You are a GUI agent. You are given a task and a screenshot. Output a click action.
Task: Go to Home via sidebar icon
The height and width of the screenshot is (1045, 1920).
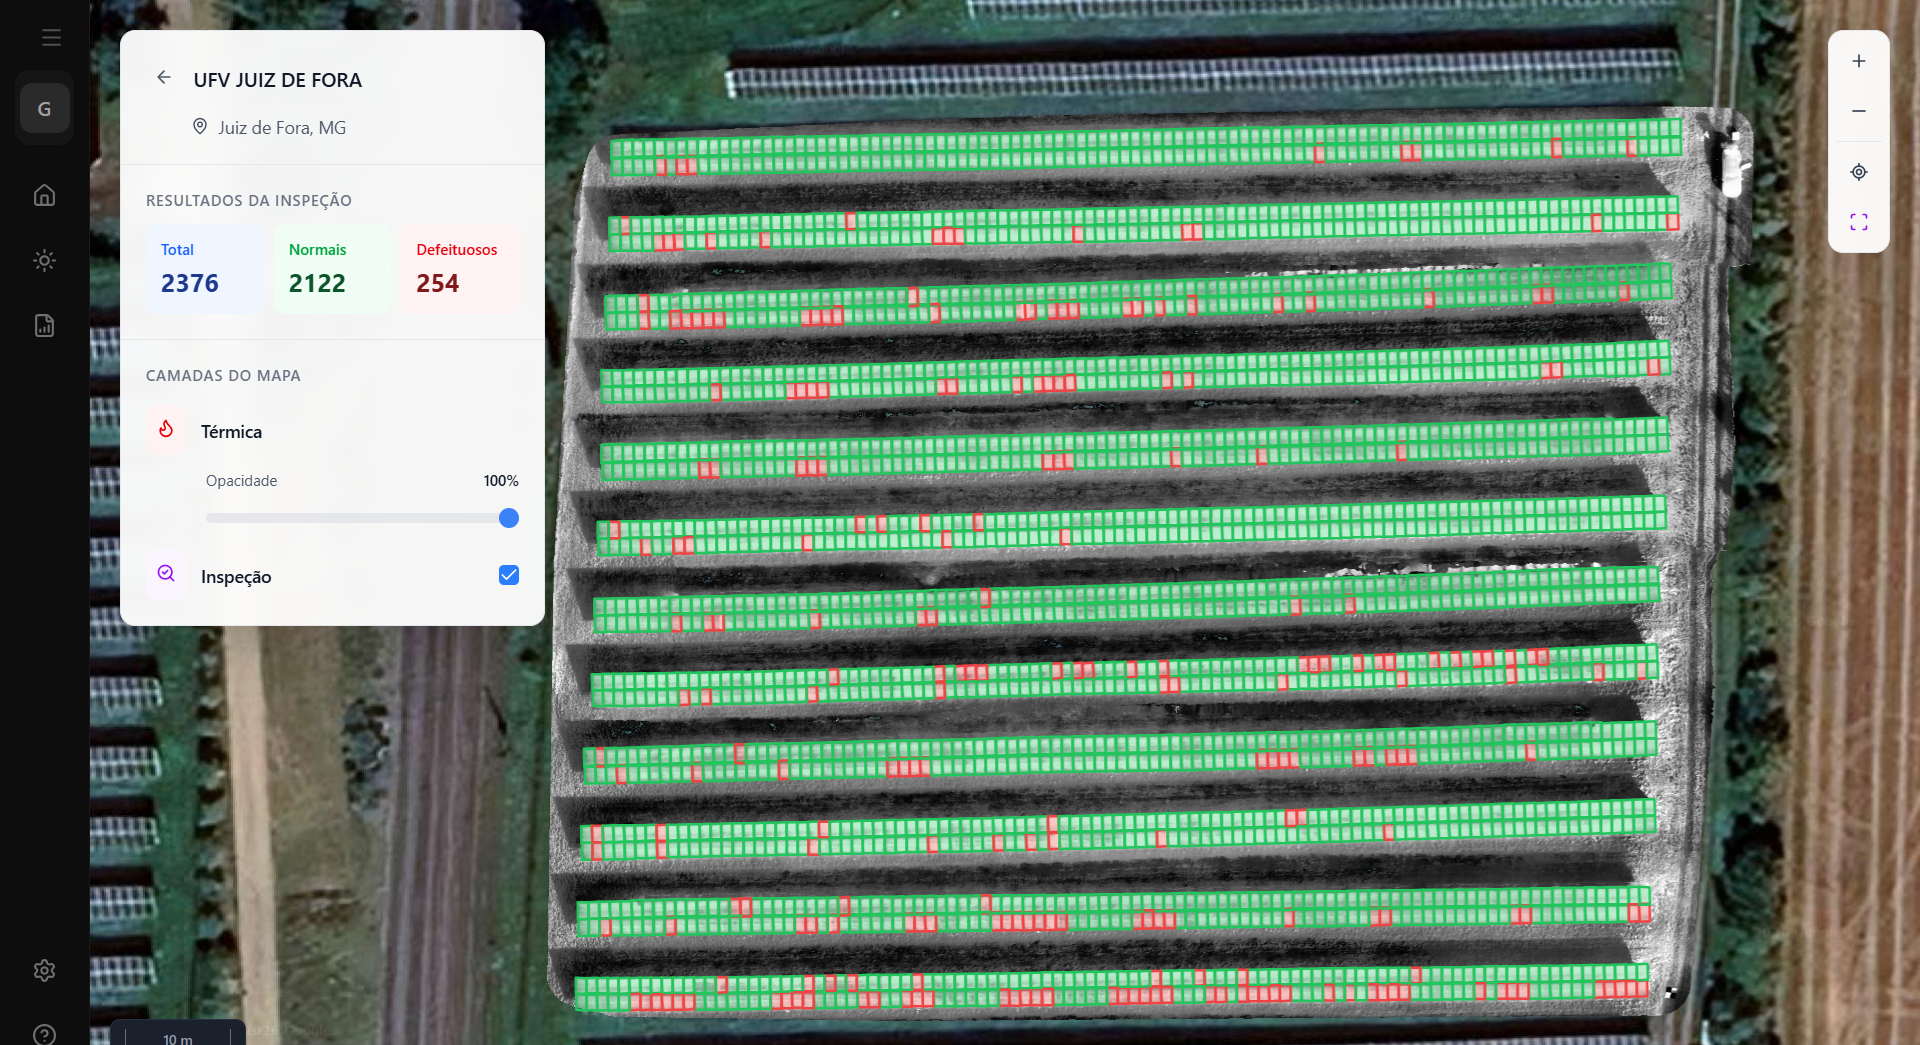[x=44, y=195]
